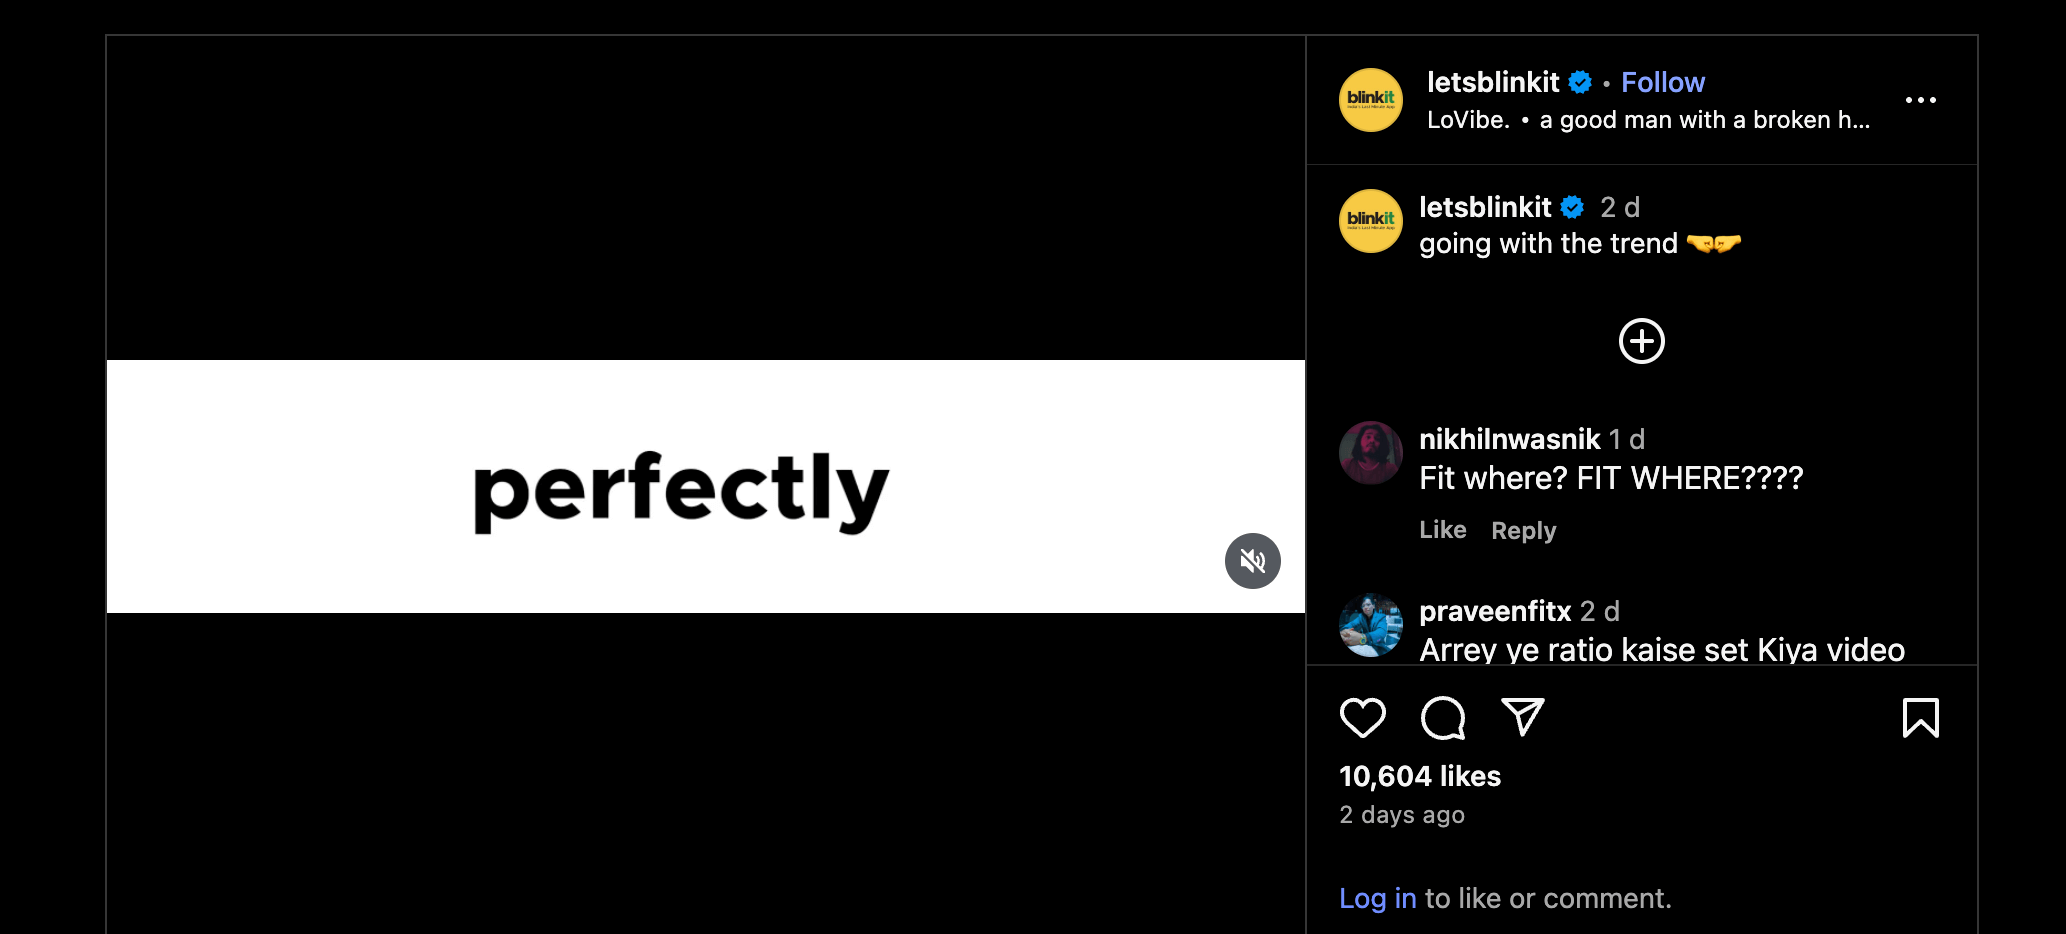Like the post with the heart icon

1362,718
